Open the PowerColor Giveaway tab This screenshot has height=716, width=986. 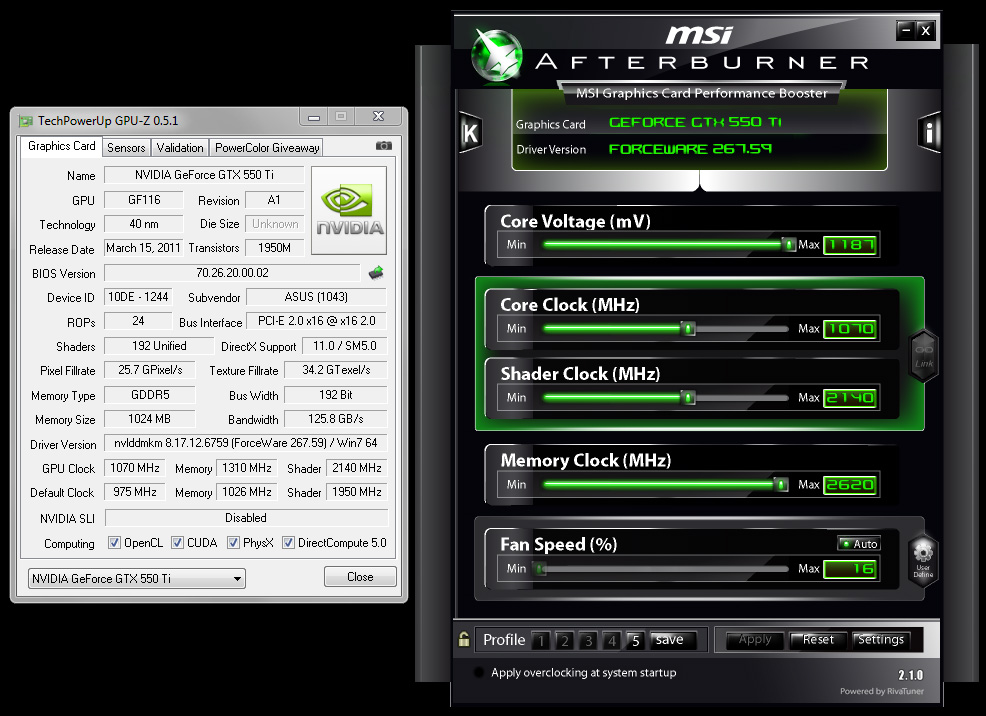click(x=267, y=148)
